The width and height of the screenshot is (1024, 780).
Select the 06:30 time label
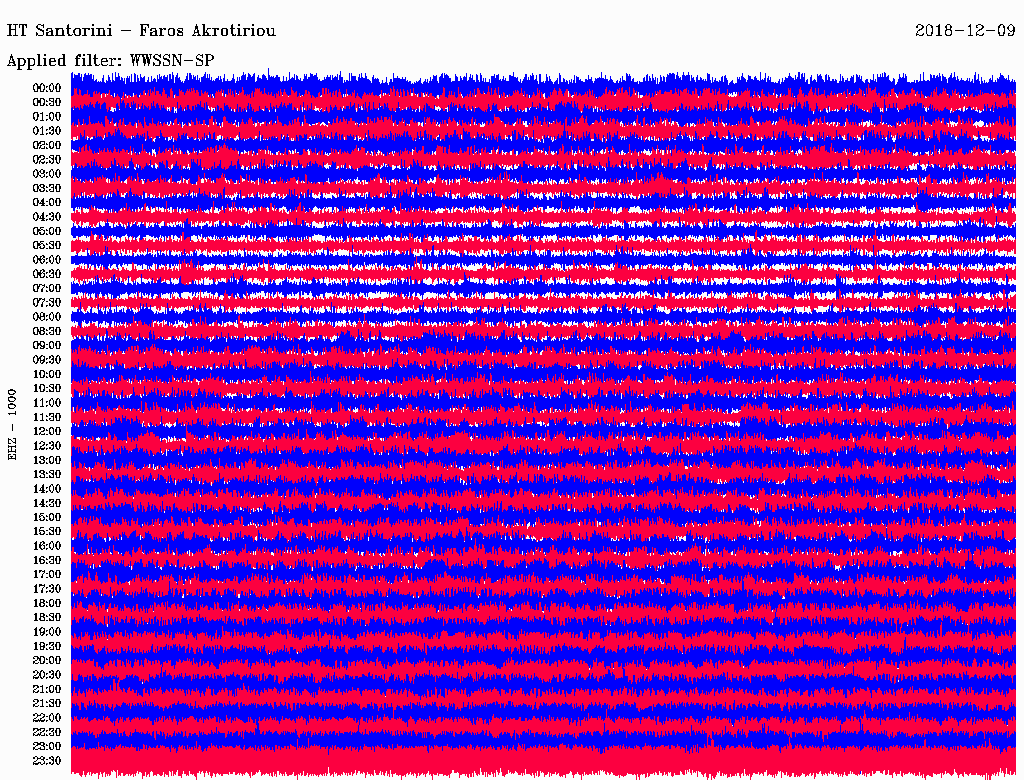click(x=47, y=274)
